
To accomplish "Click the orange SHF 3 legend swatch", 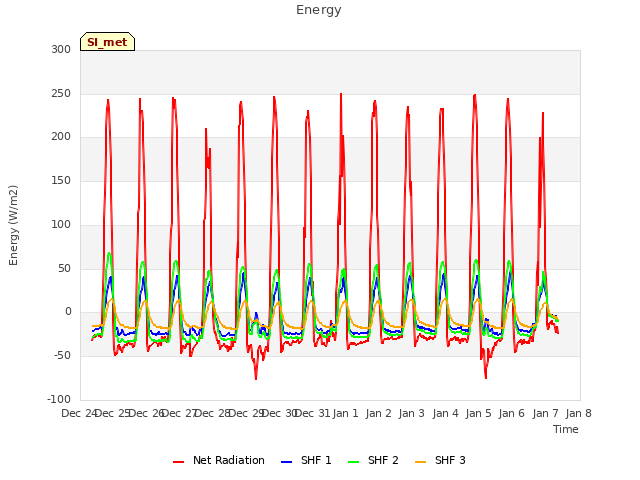I will tap(420, 462).
